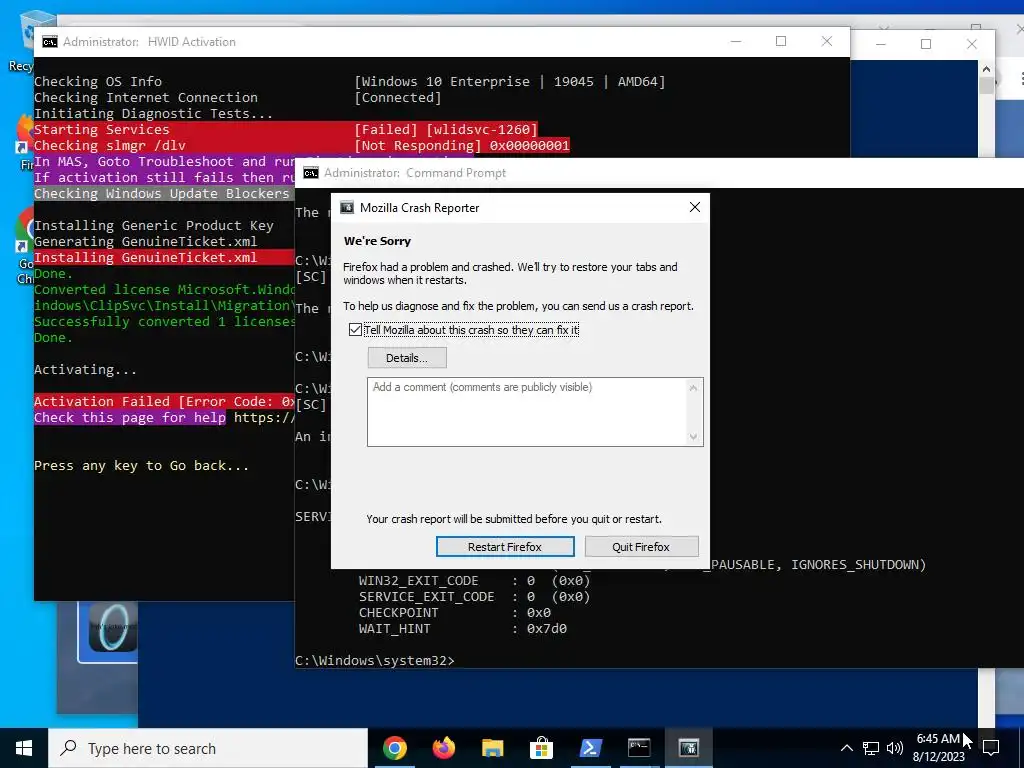Close the background window behind HWID
1024x768 pixels.
(972, 44)
